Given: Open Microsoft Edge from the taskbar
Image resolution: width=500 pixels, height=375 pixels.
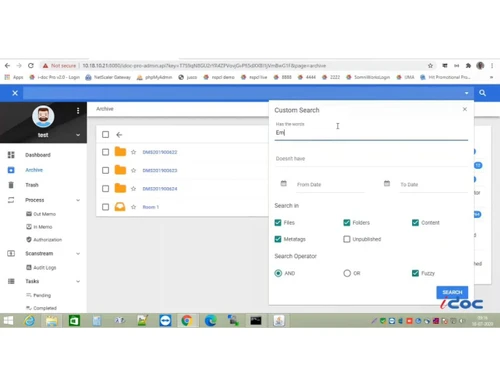Looking at the screenshot, I should 210,321.
